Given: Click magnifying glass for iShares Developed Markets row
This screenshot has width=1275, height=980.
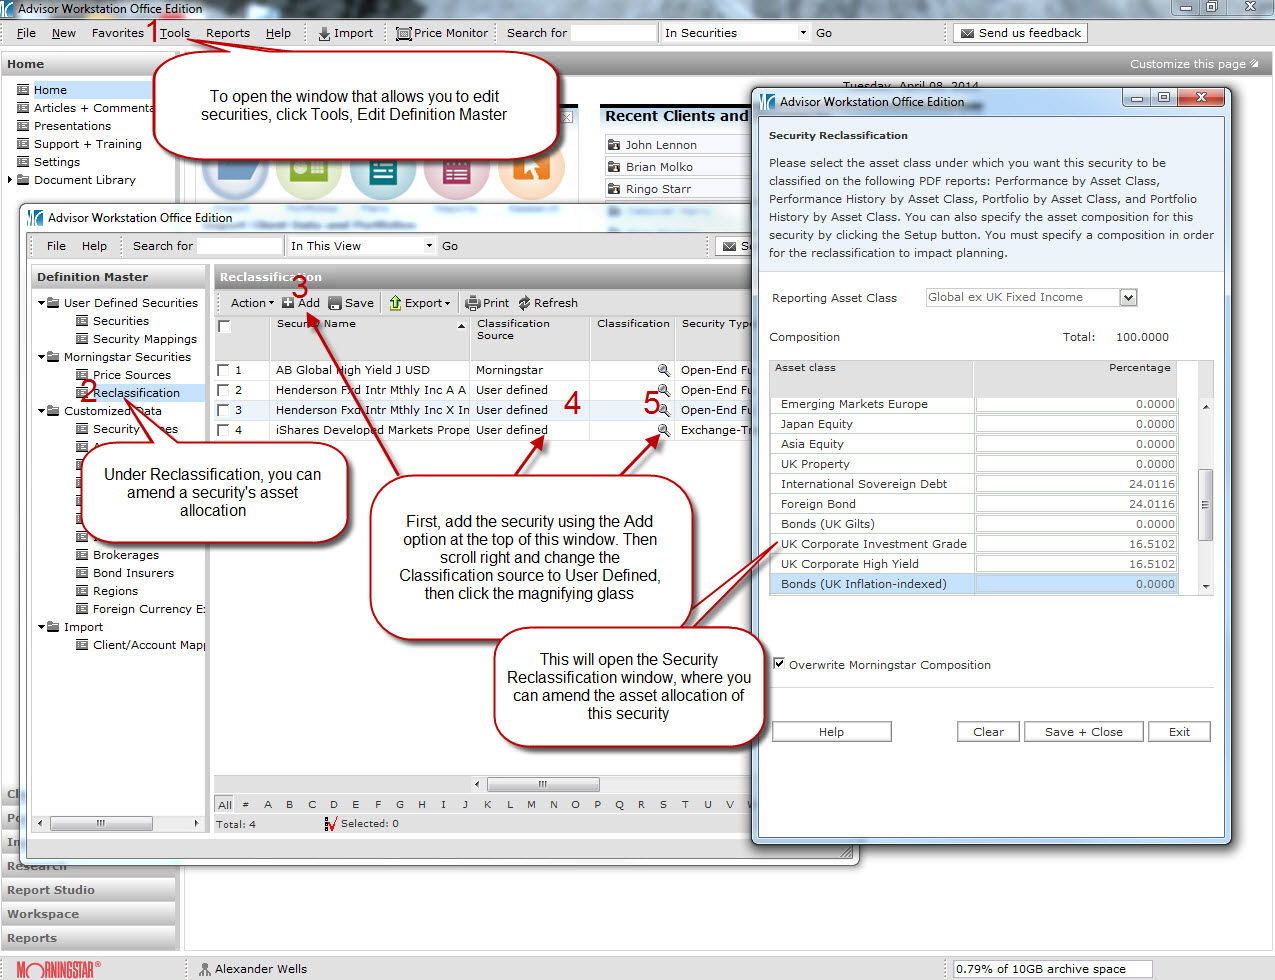Looking at the screenshot, I should (663, 430).
